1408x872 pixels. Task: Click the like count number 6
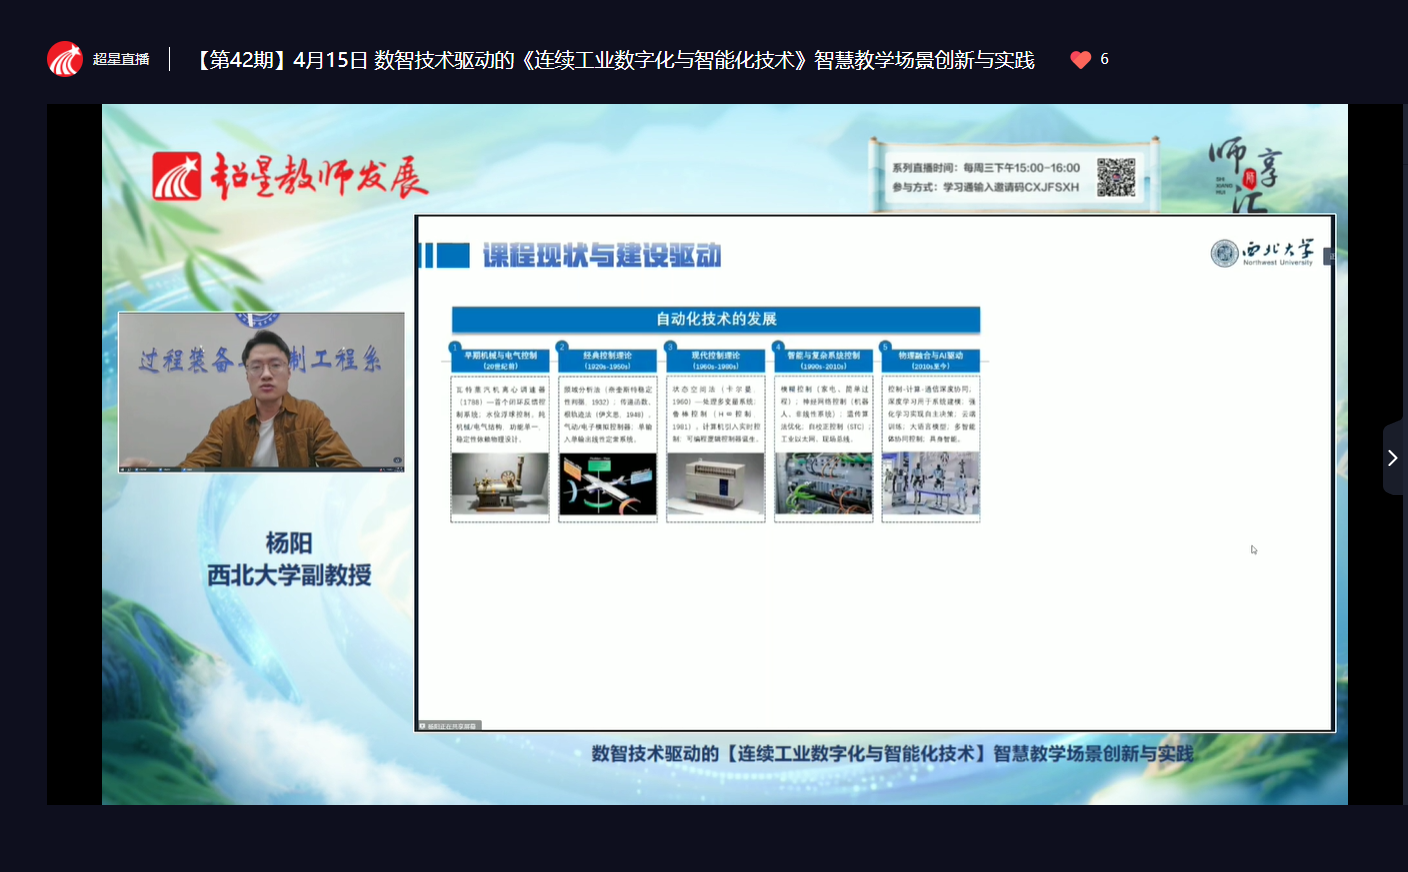pos(1104,60)
